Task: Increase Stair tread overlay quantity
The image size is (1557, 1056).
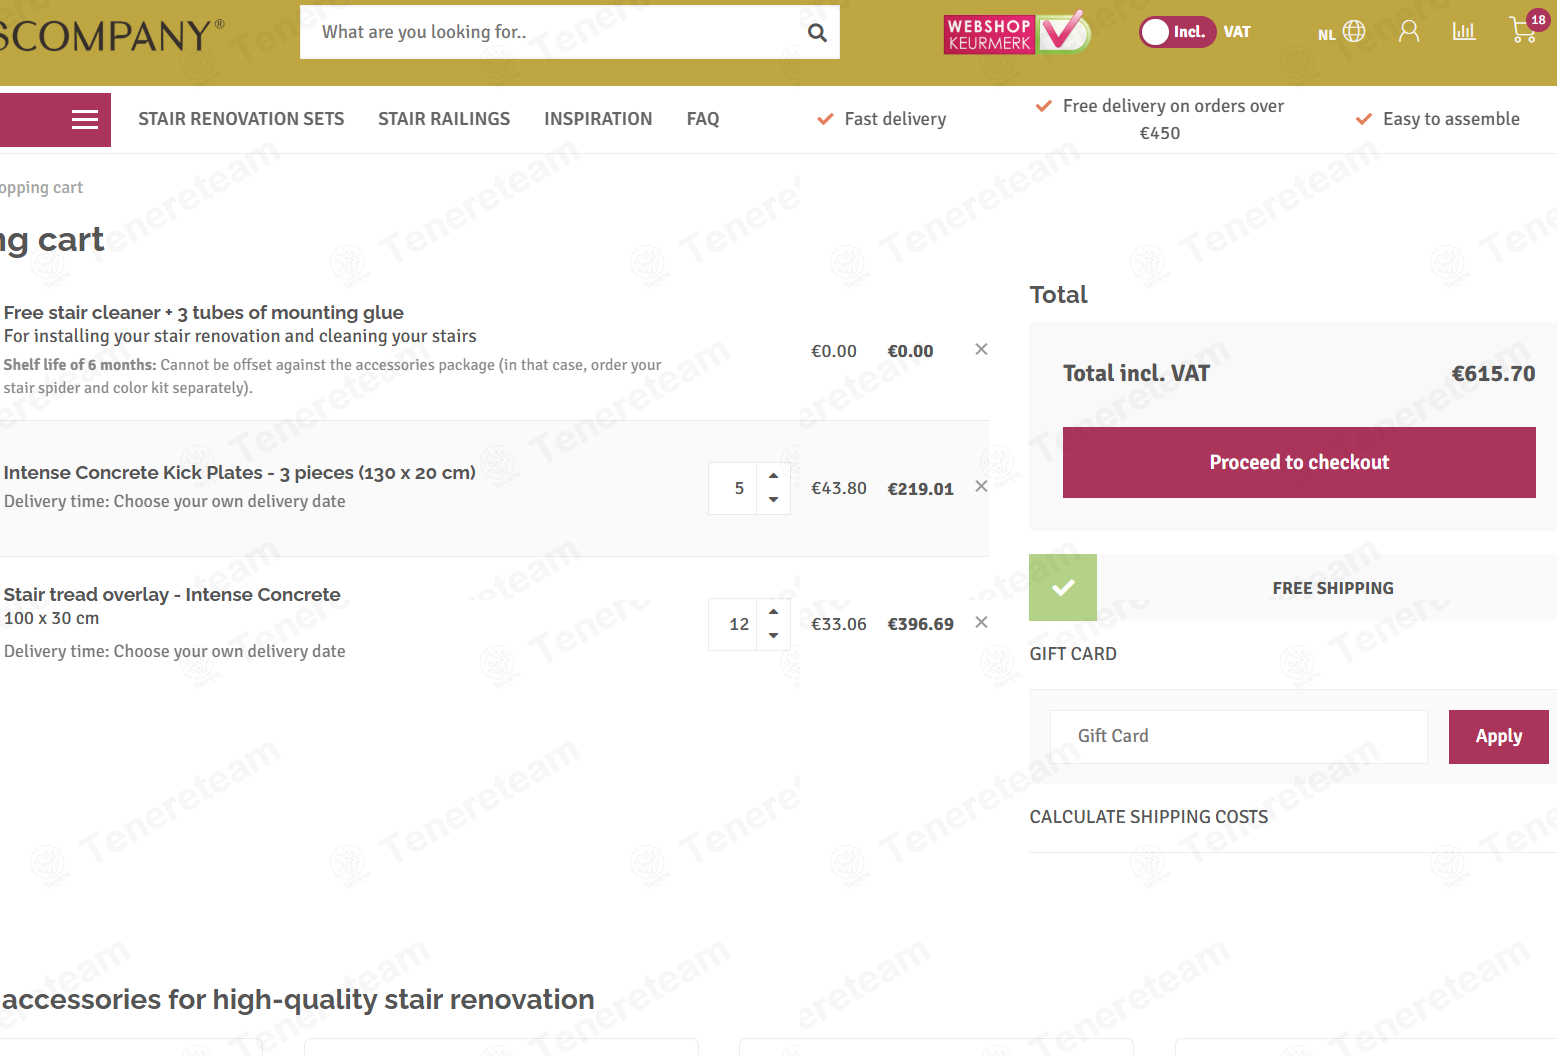Action: point(773,612)
